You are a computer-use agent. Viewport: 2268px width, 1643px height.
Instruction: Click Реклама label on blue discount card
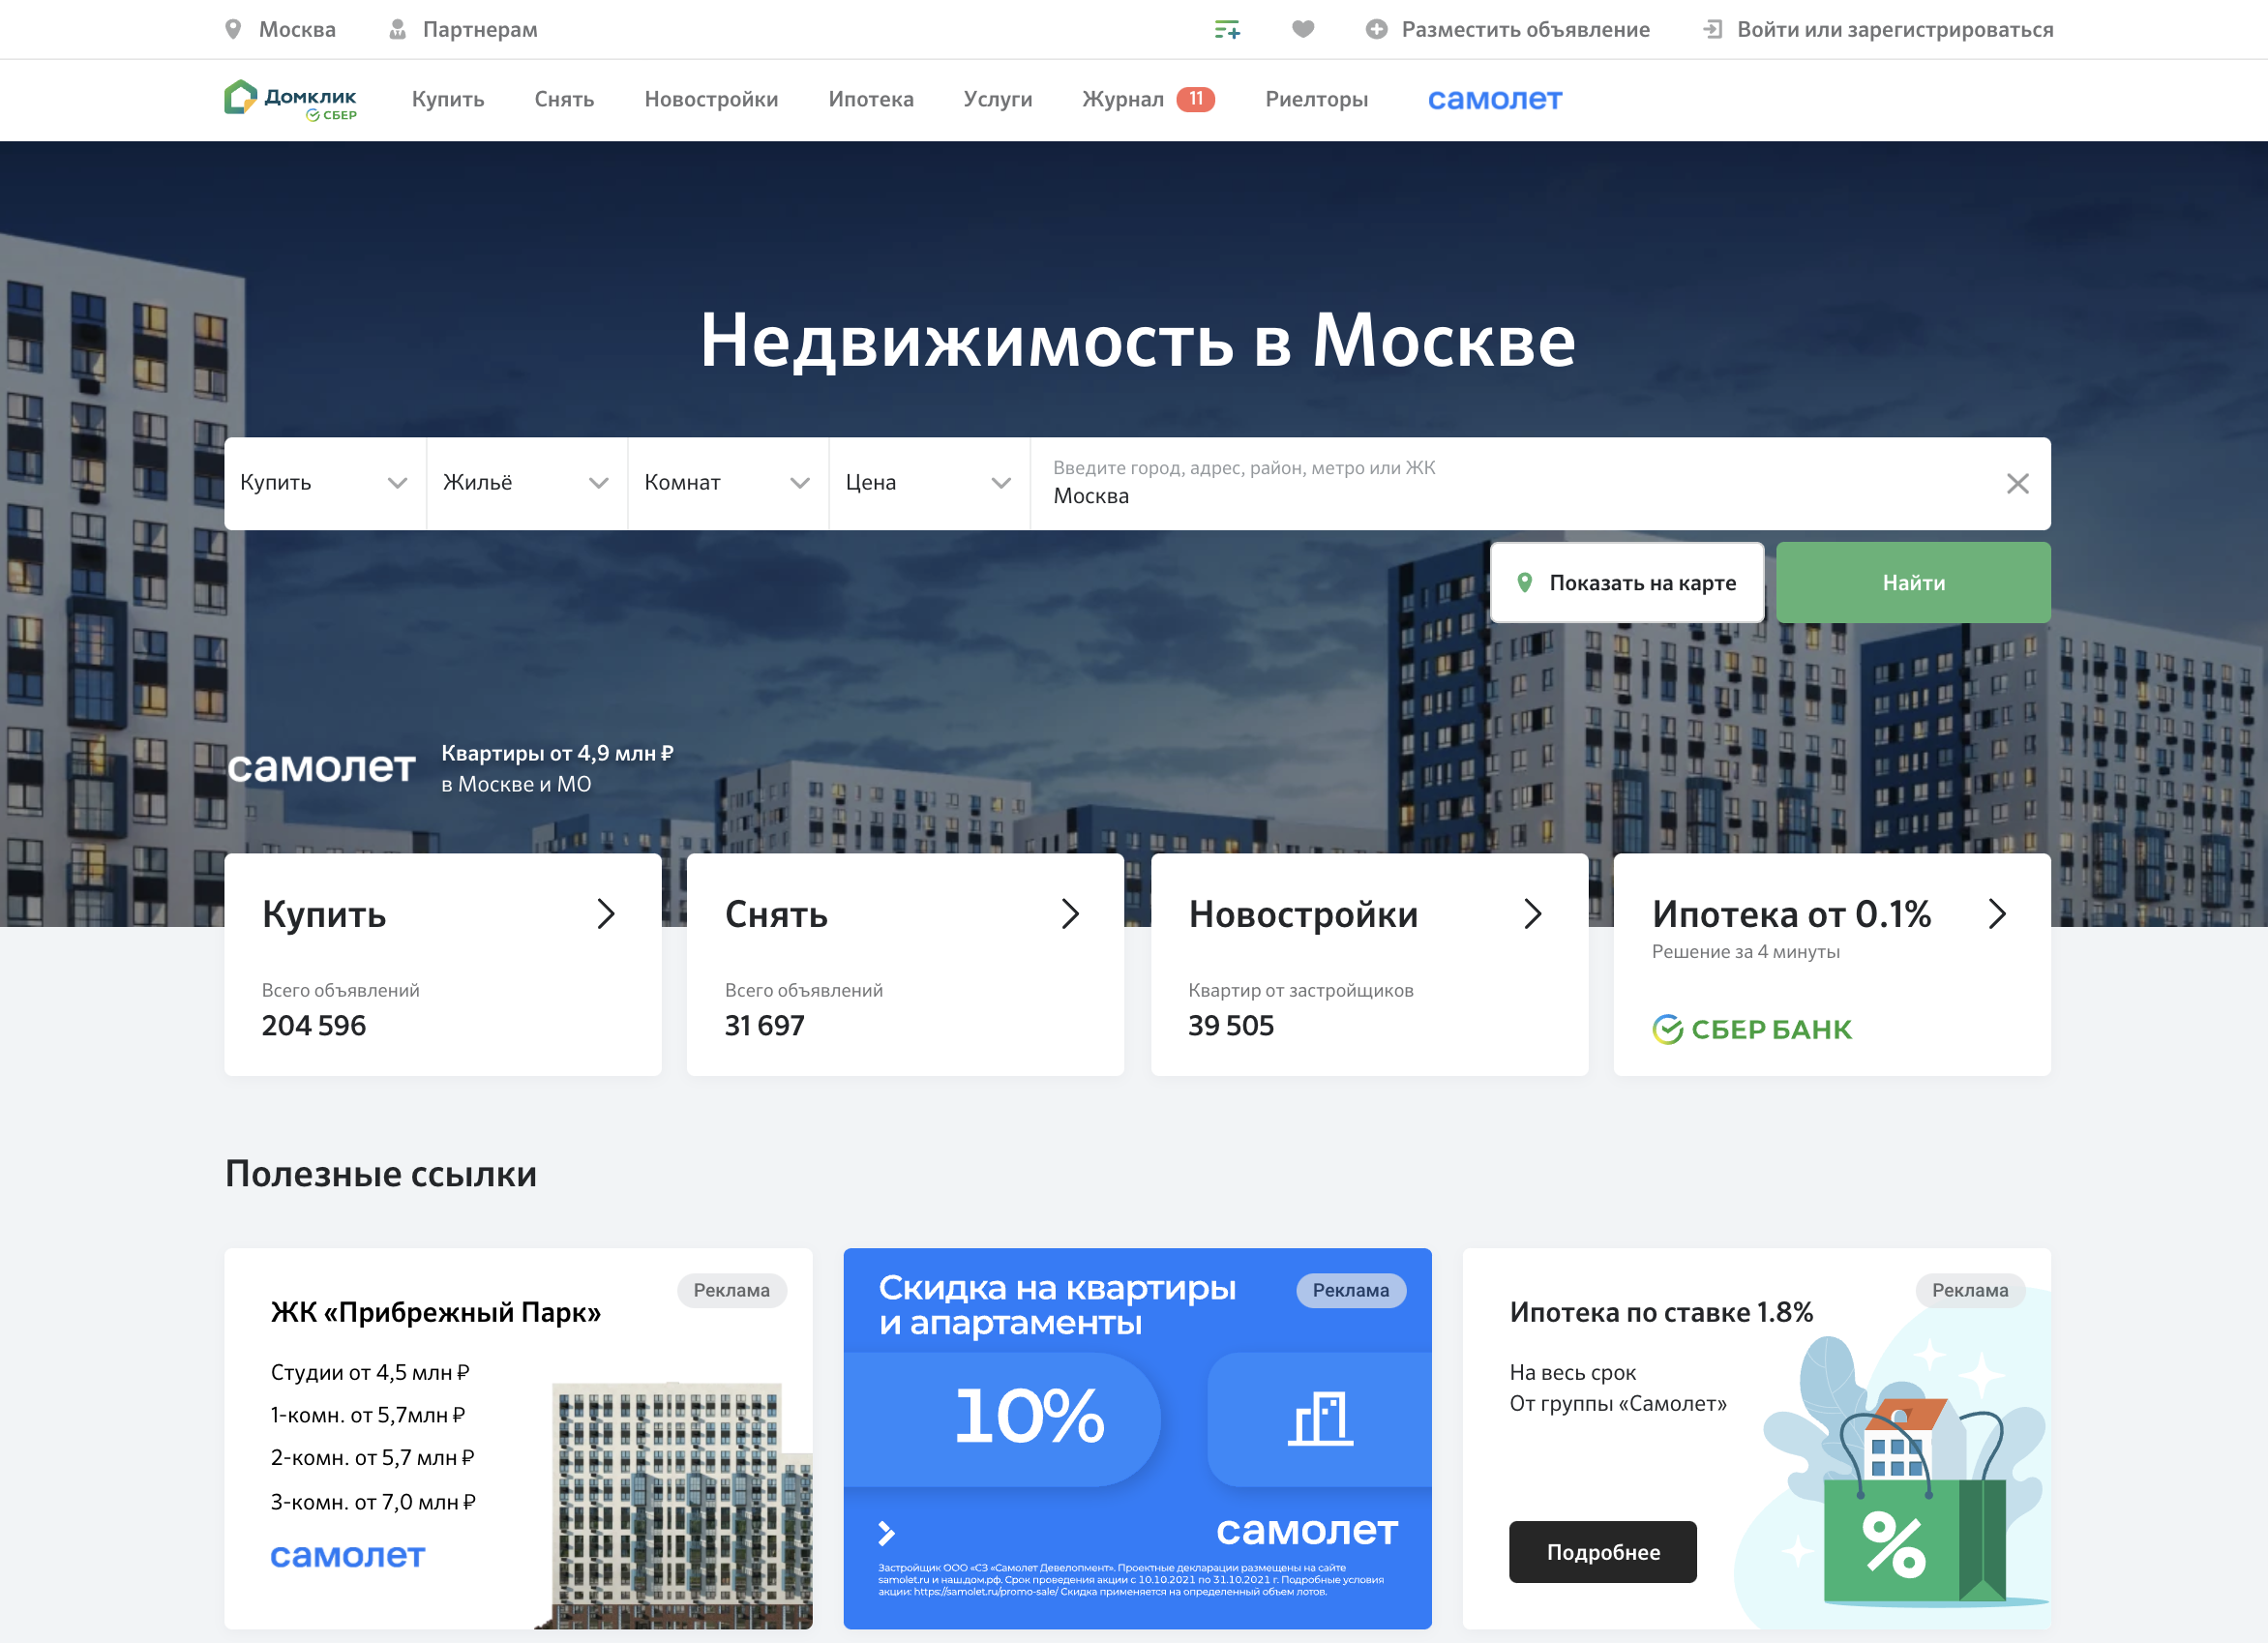coord(1350,1290)
